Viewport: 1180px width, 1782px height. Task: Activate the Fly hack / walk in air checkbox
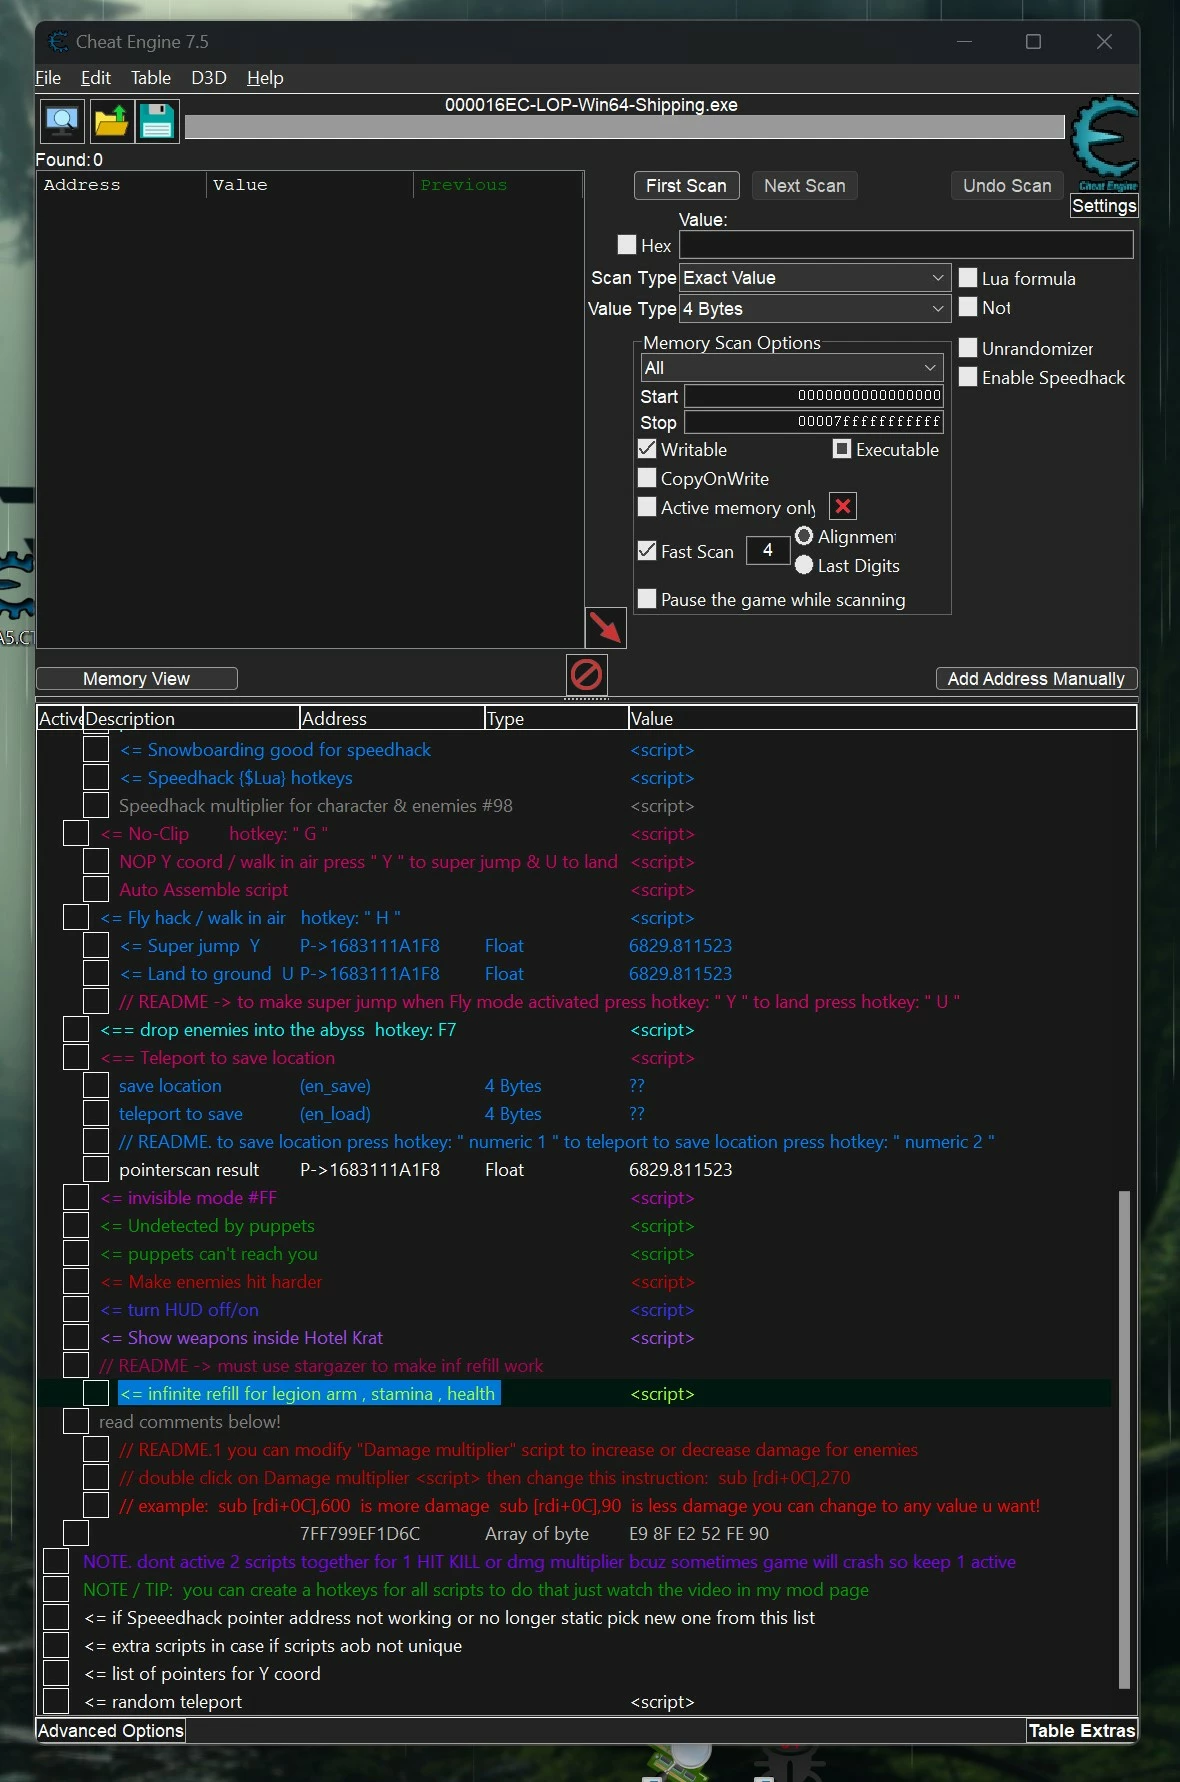point(76,917)
